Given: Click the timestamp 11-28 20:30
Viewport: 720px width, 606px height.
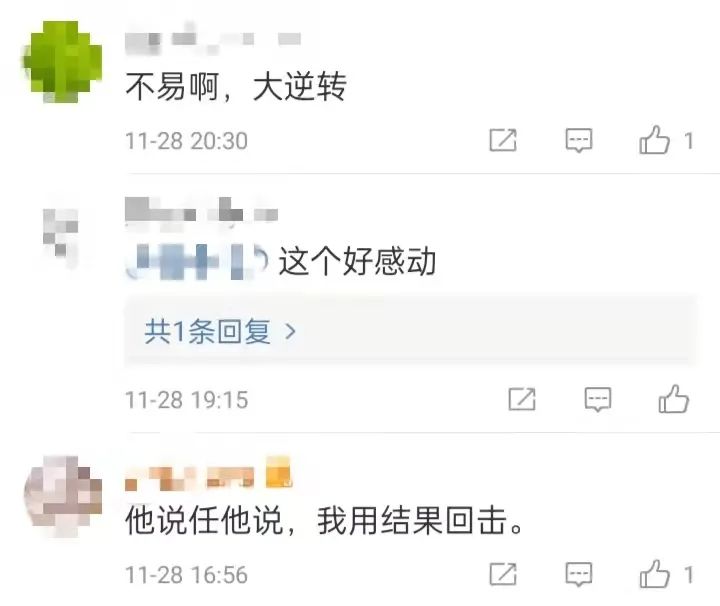Looking at the screenshot, I should pos(186,140).
